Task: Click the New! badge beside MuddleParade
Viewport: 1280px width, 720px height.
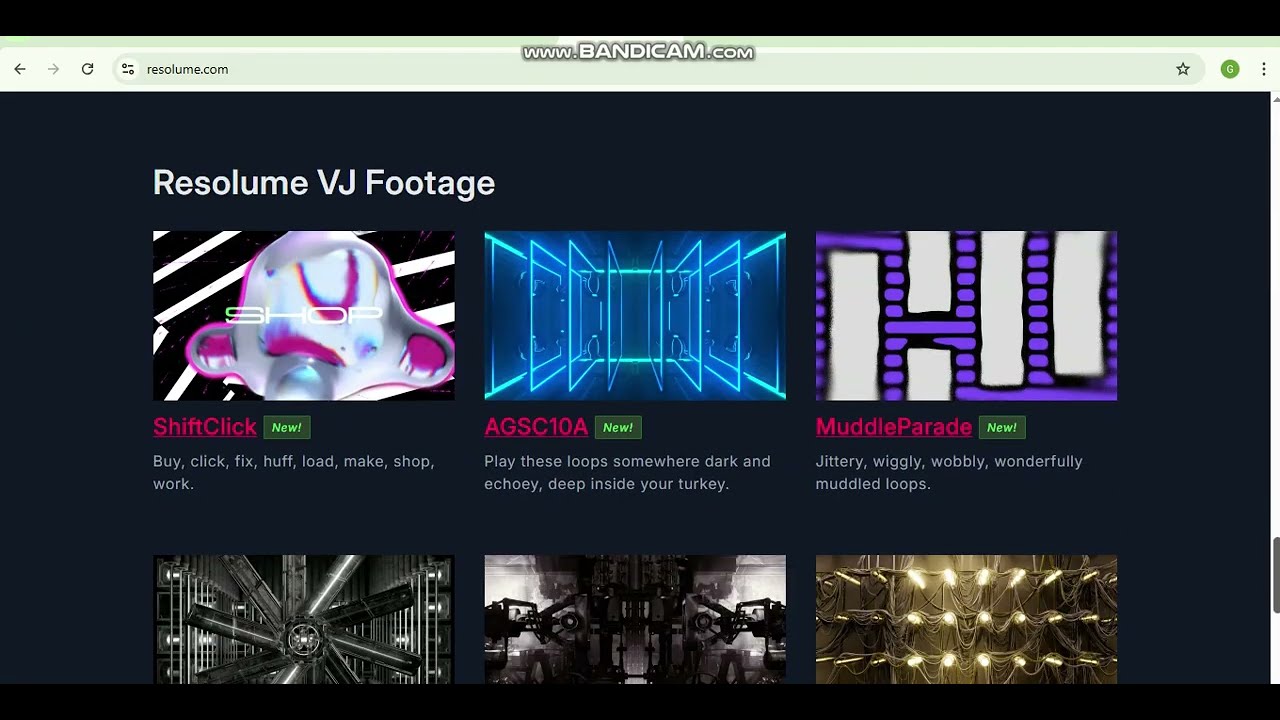Action: click(1002, 428)
